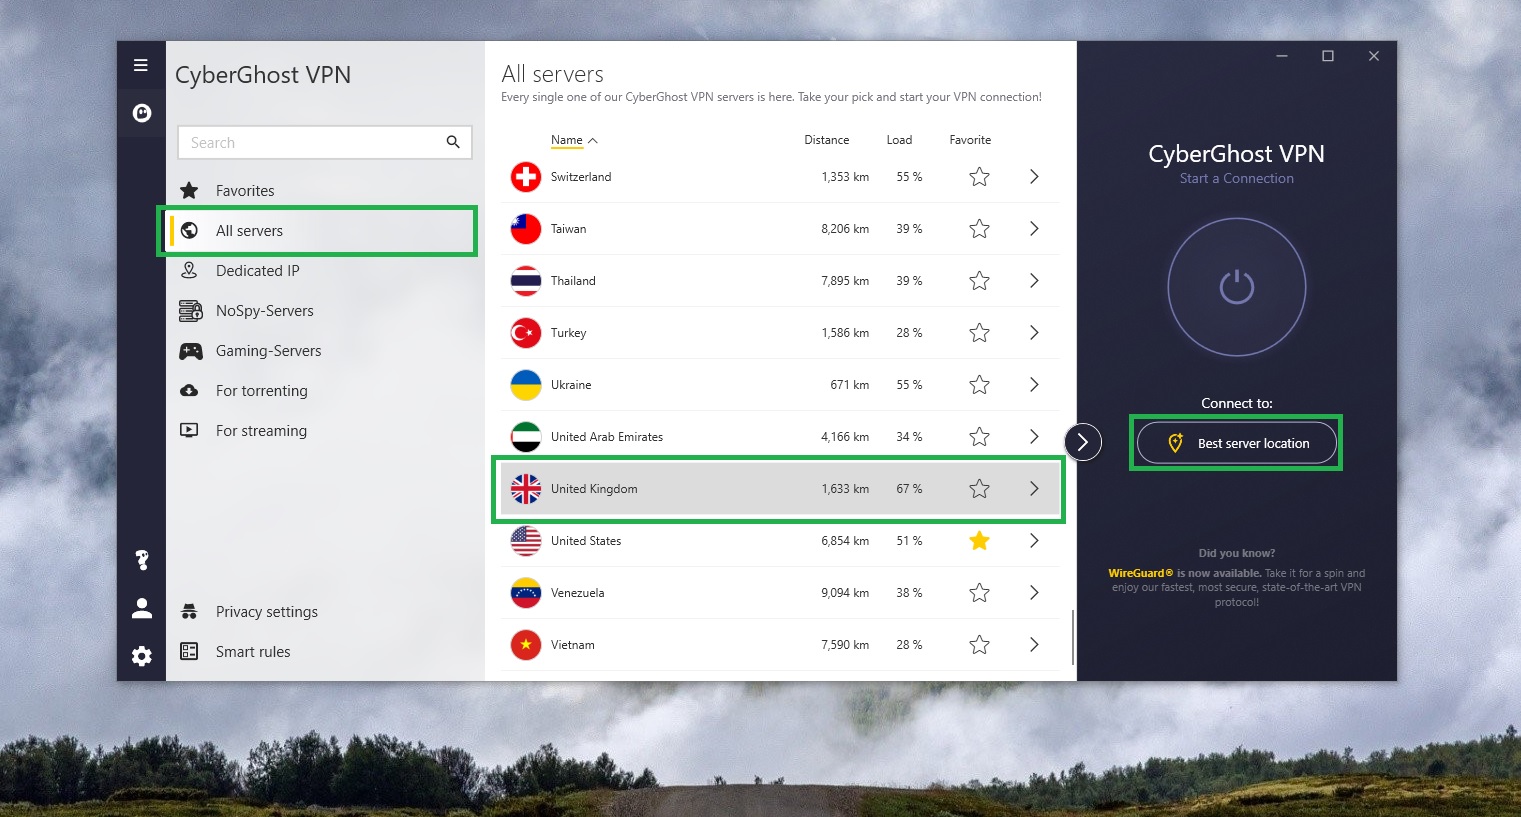This screenshot has width=1521, height=817.
Task: Mark United Kingdom as favorite star
Action: (979, 489)
